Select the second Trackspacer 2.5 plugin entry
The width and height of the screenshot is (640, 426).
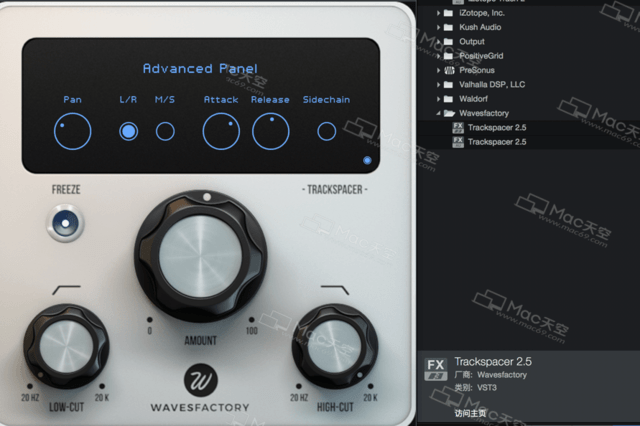click(528, 142)
